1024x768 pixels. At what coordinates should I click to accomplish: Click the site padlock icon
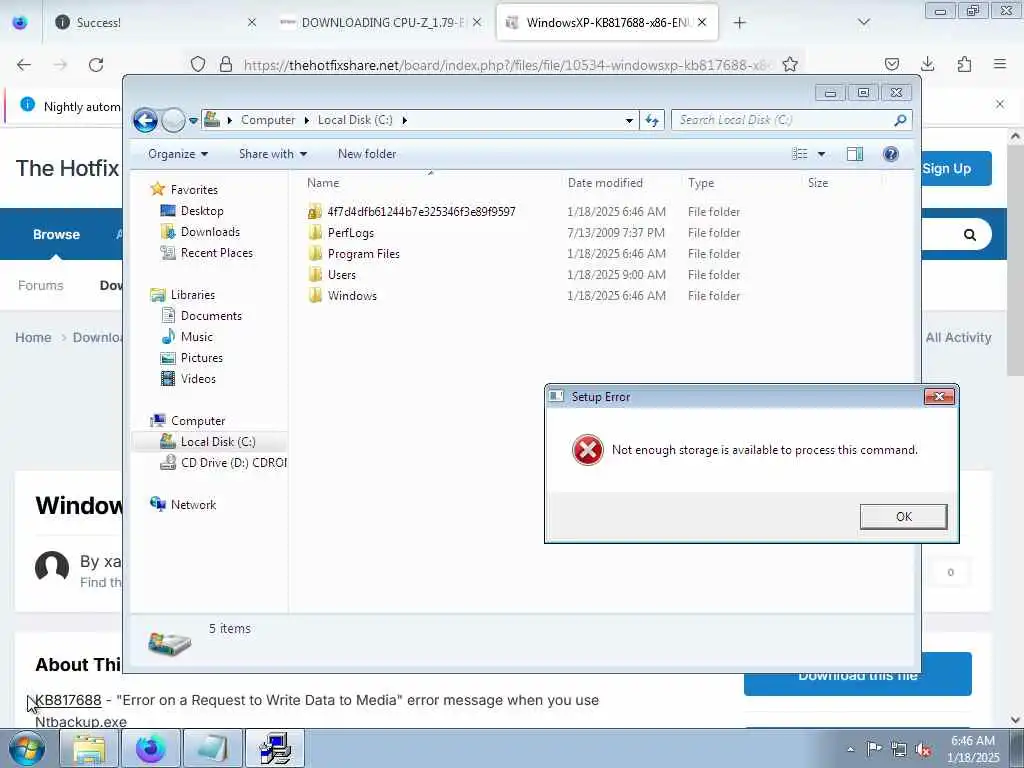point(226,64)
